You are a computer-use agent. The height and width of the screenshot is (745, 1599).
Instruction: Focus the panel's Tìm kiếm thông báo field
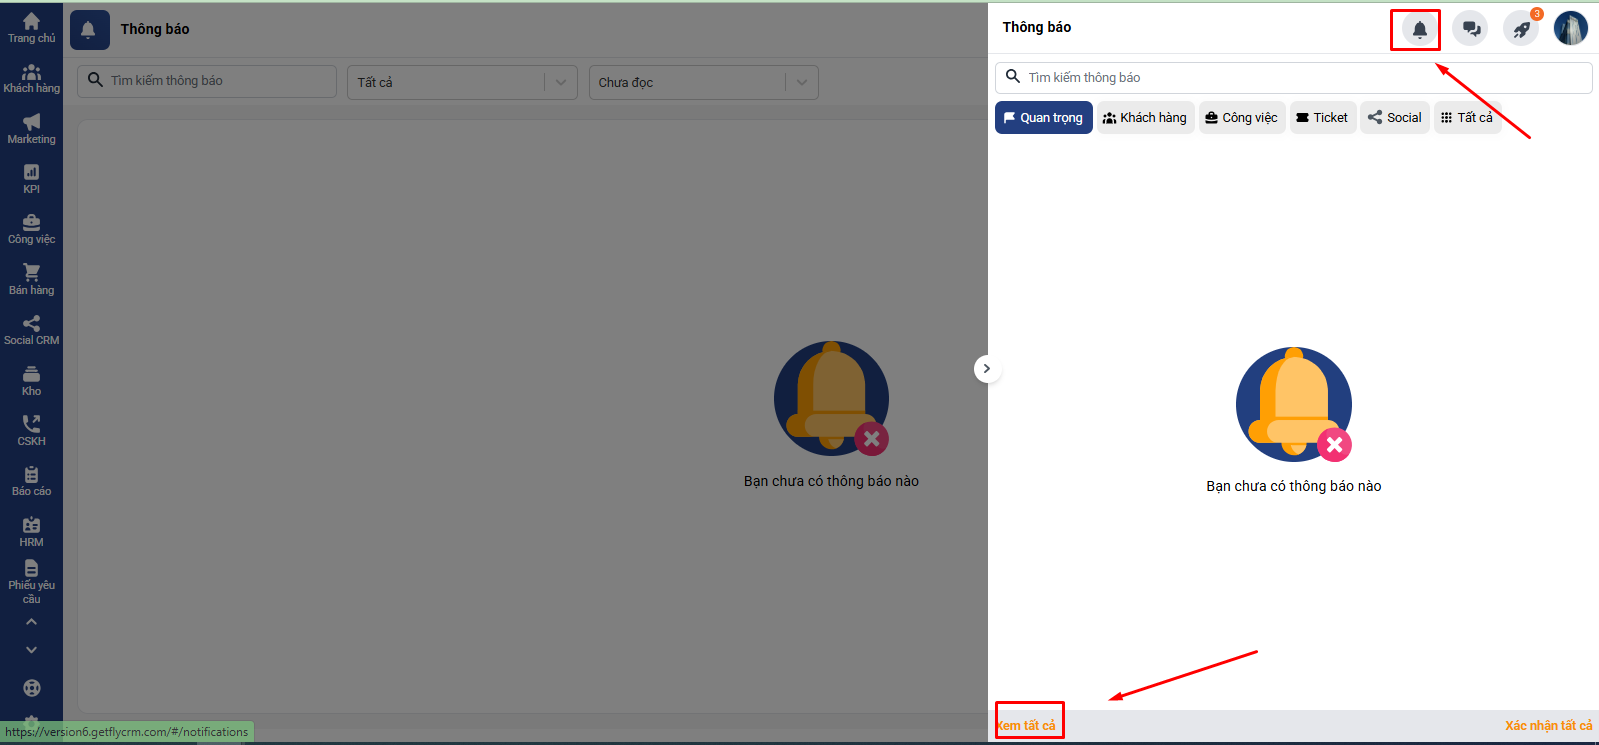tap(1300, 78)
